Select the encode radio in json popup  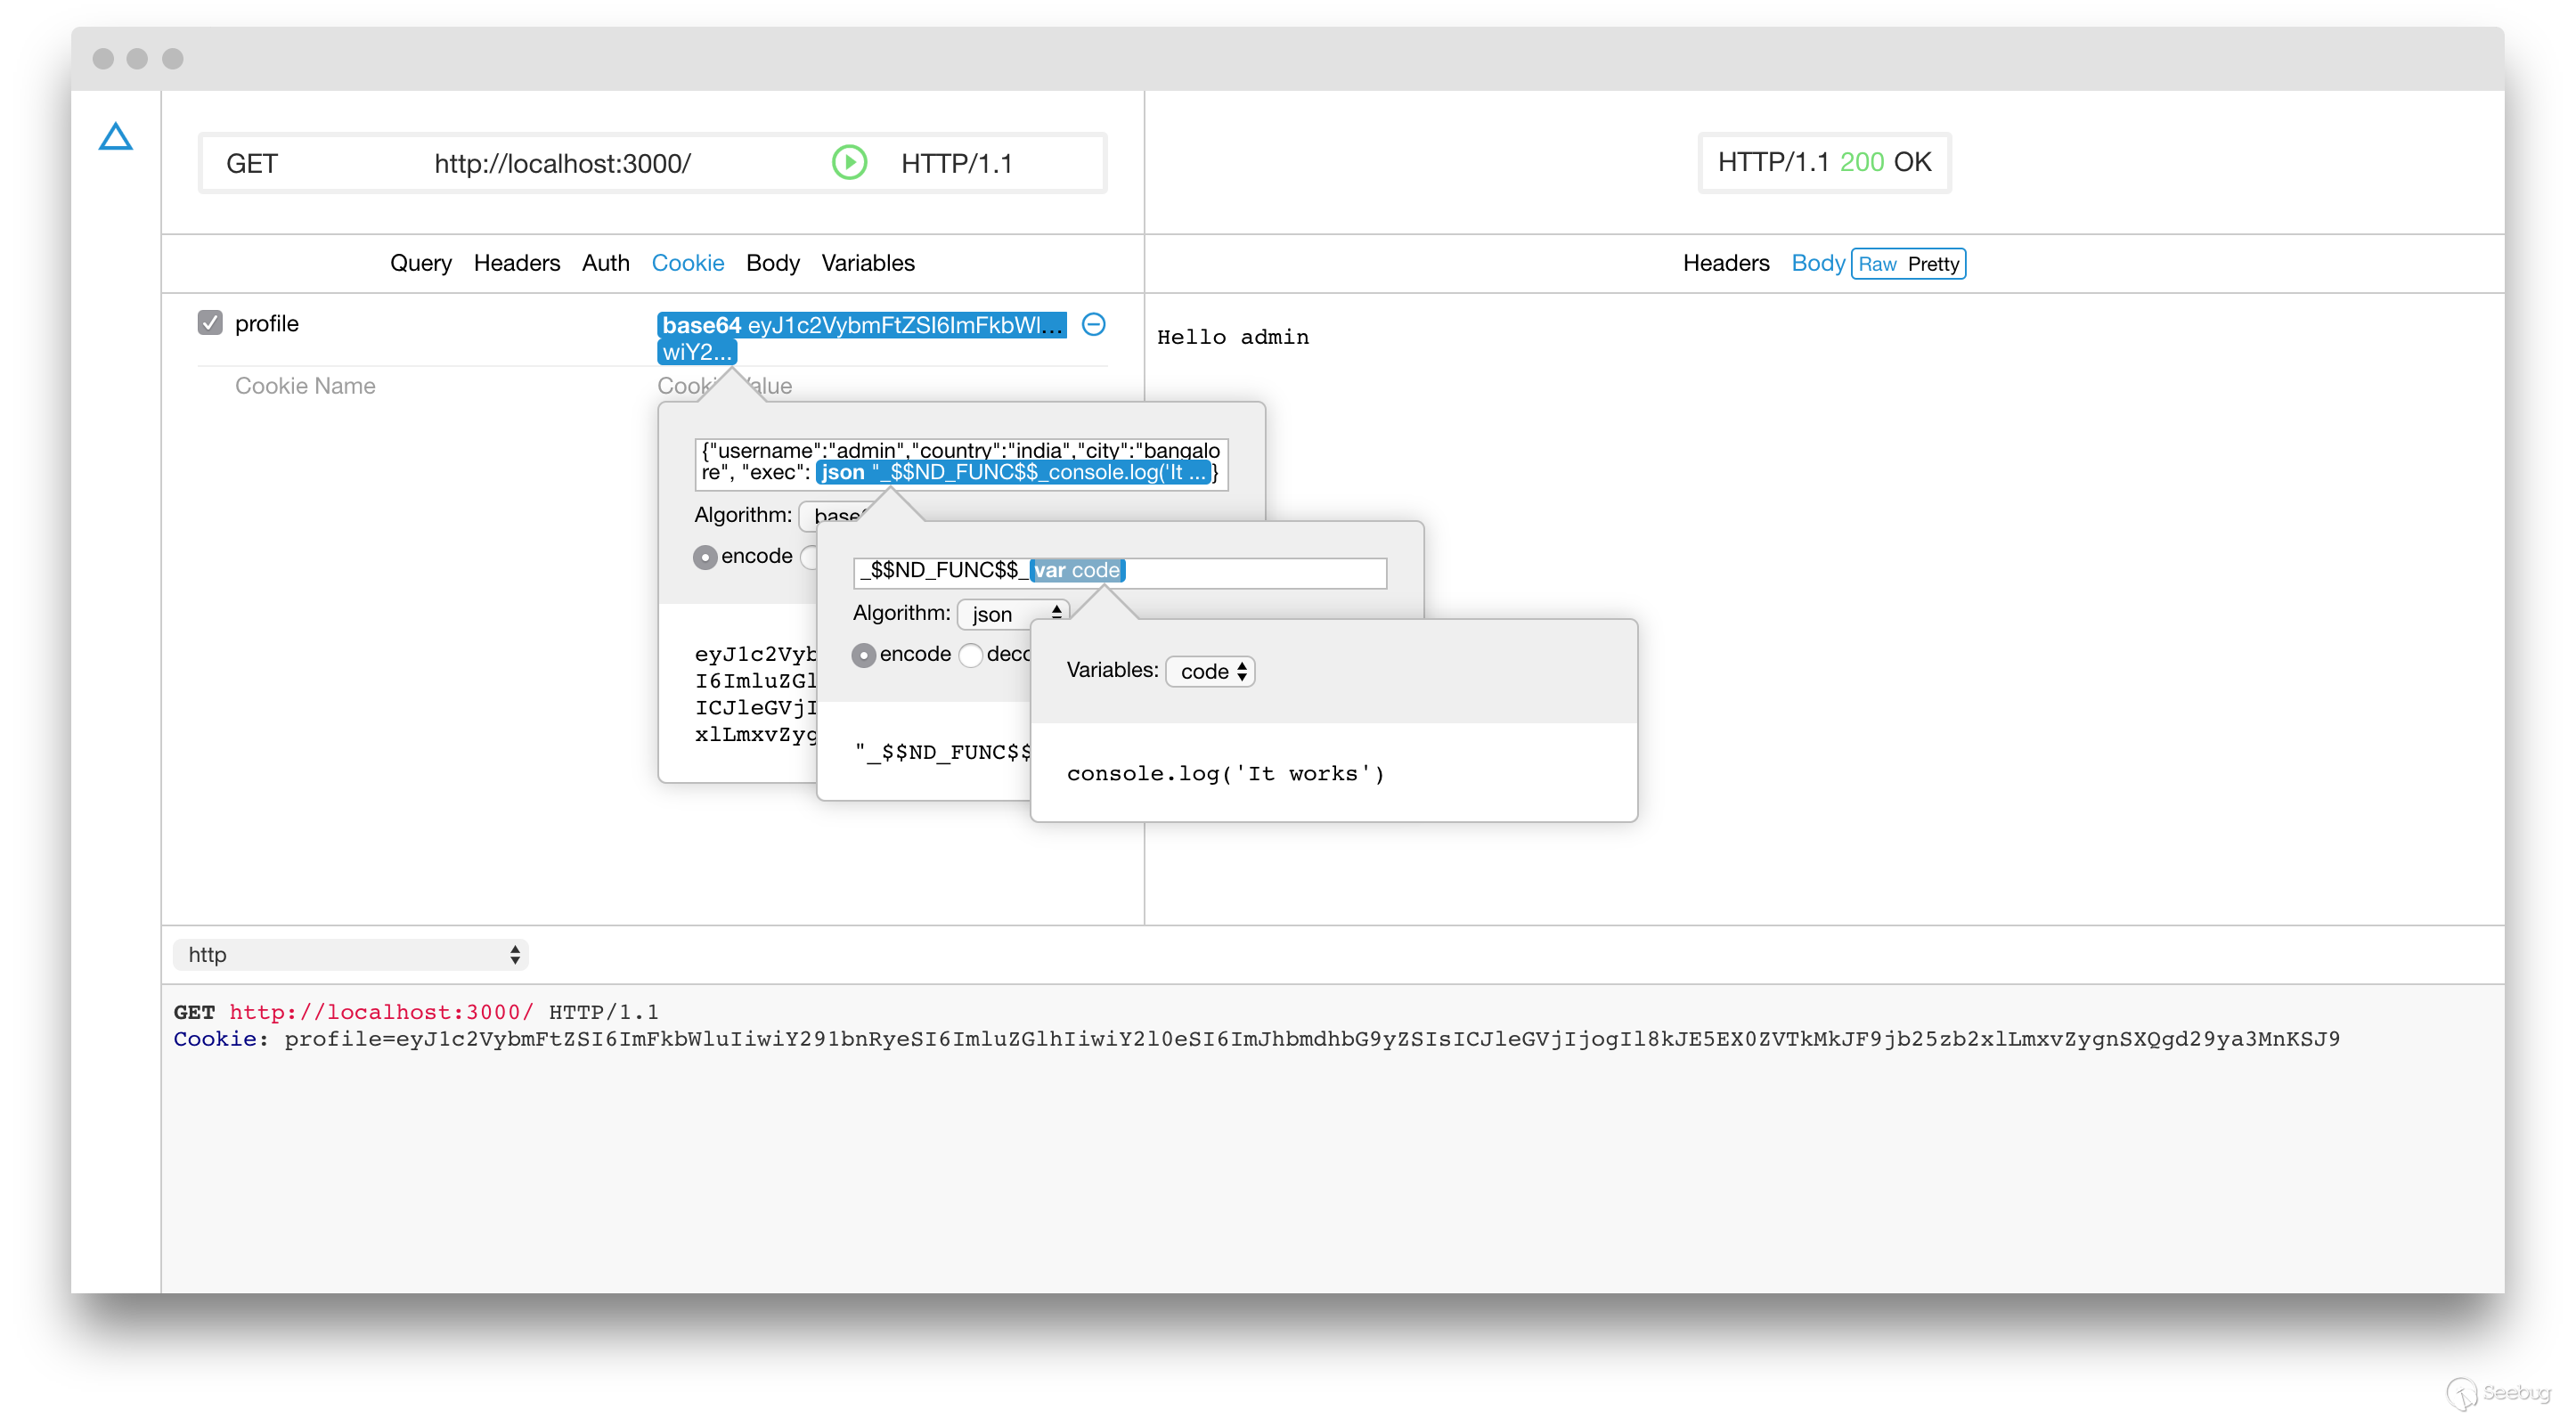(x=864, y=655)
